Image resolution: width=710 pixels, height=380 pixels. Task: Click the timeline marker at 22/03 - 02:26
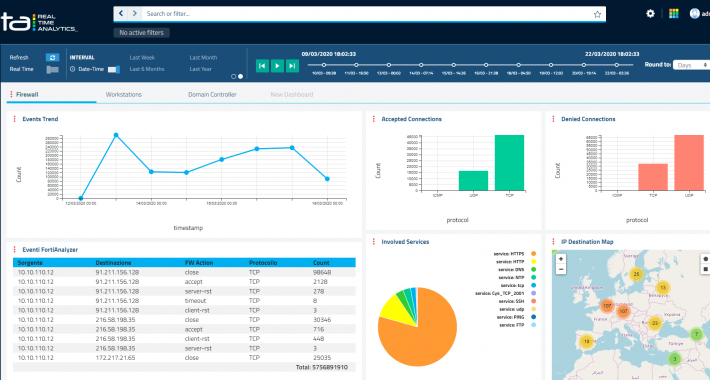(x=616, y=65)
